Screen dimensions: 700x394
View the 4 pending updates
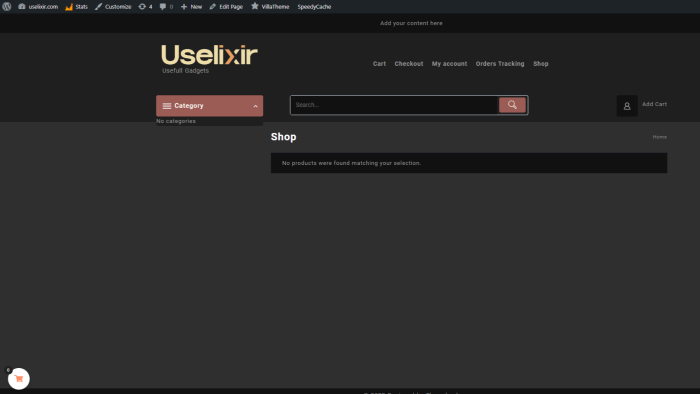146,7
